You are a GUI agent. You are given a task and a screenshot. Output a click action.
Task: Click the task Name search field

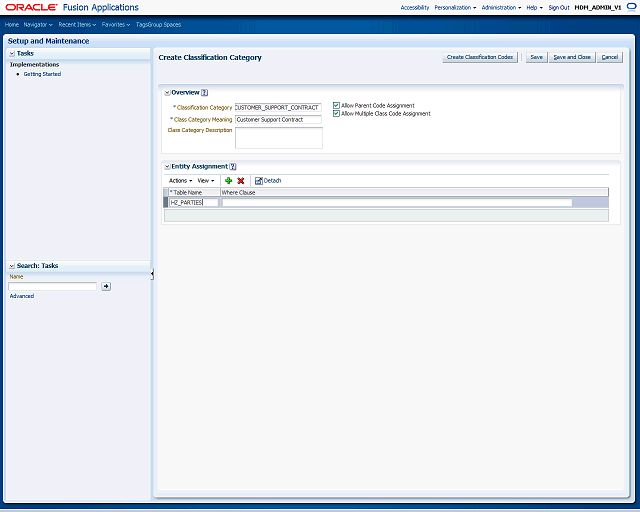[53, 286]
